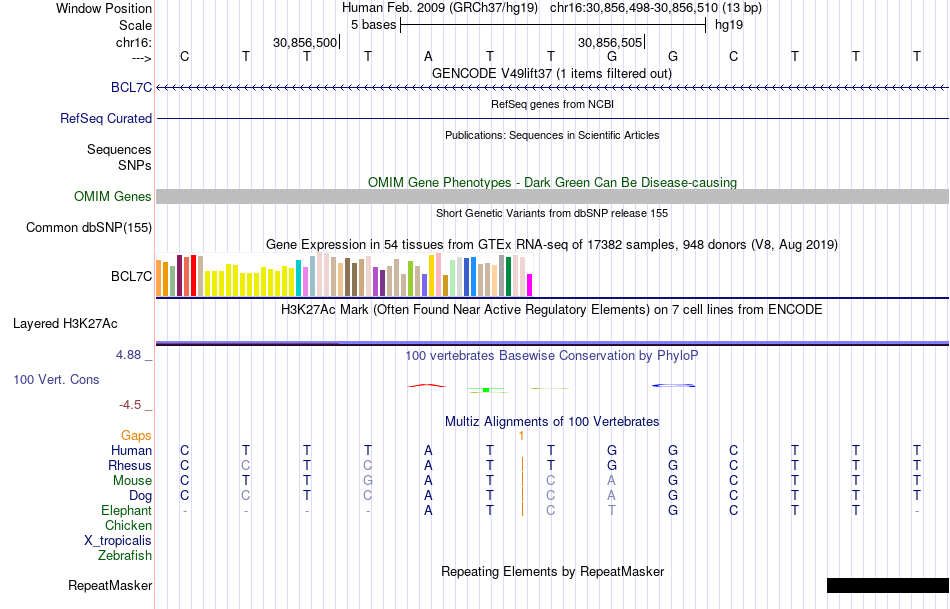Click the Rhesus species label
The image size is (950, 609).
130,465
